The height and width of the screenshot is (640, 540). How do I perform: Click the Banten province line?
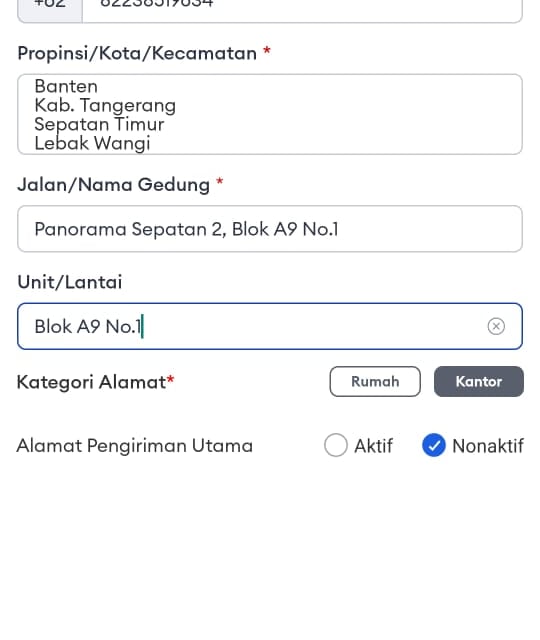tap(66, 87)
